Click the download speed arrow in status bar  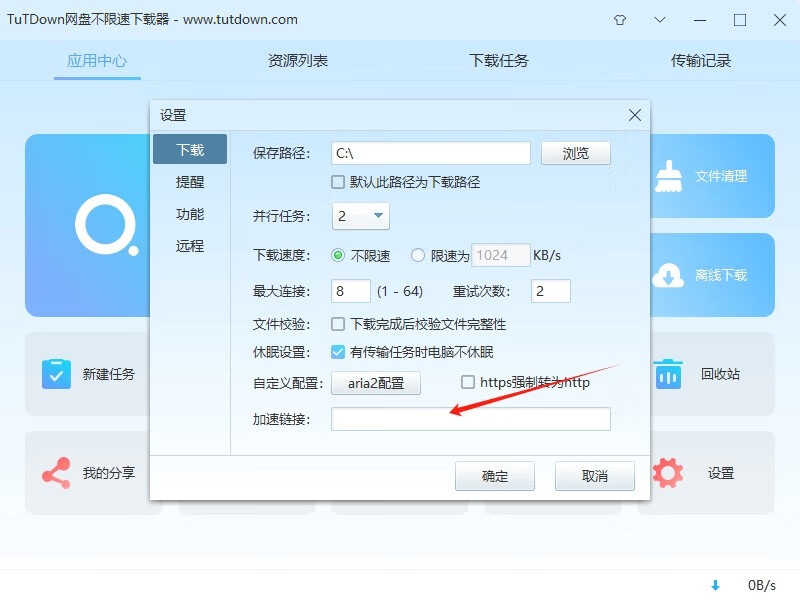click(x=715, y=585)
